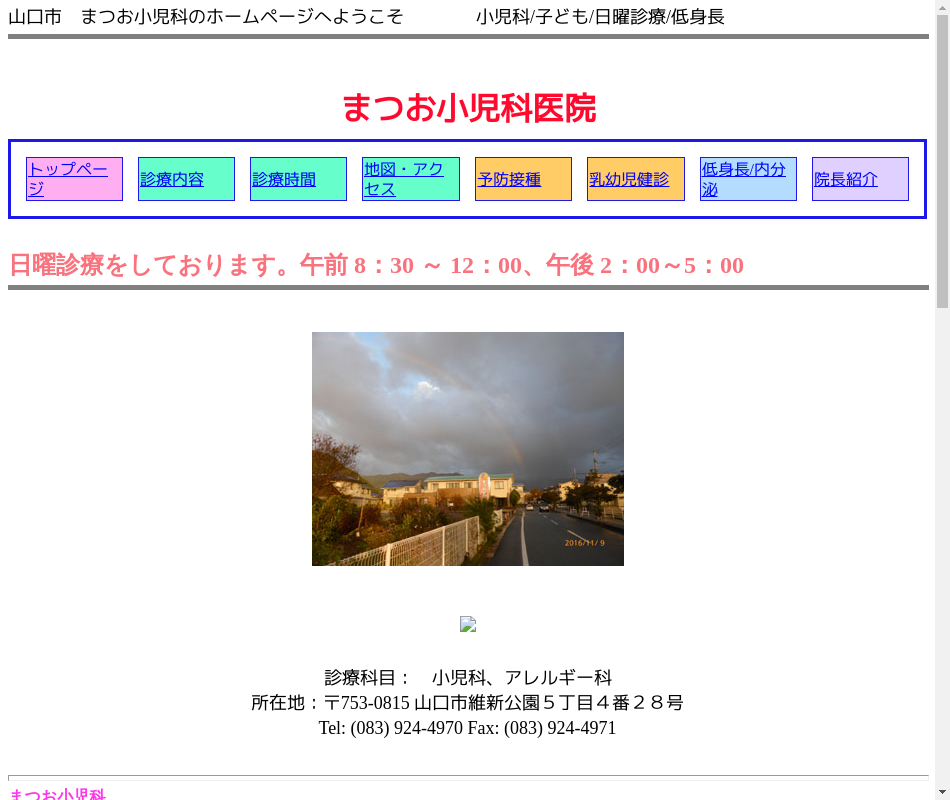Click the vertical scrollbar thumb
The height and width of the screenshot is (800, 950).
coord(942,160)
